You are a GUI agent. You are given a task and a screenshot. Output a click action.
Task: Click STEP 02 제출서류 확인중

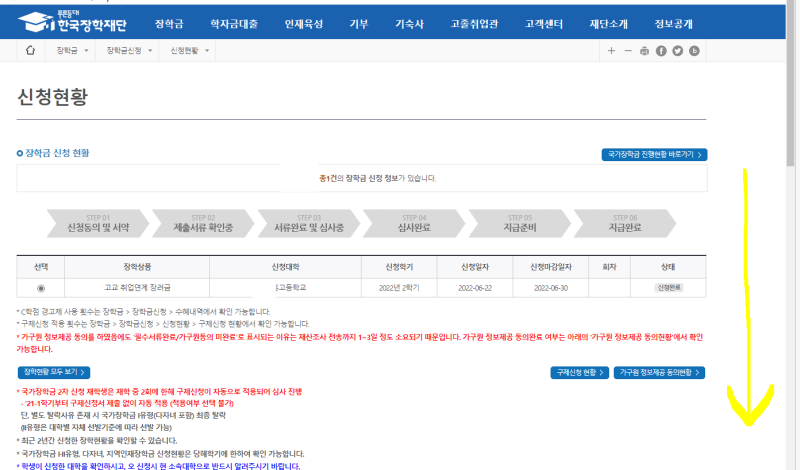point(203,224)
